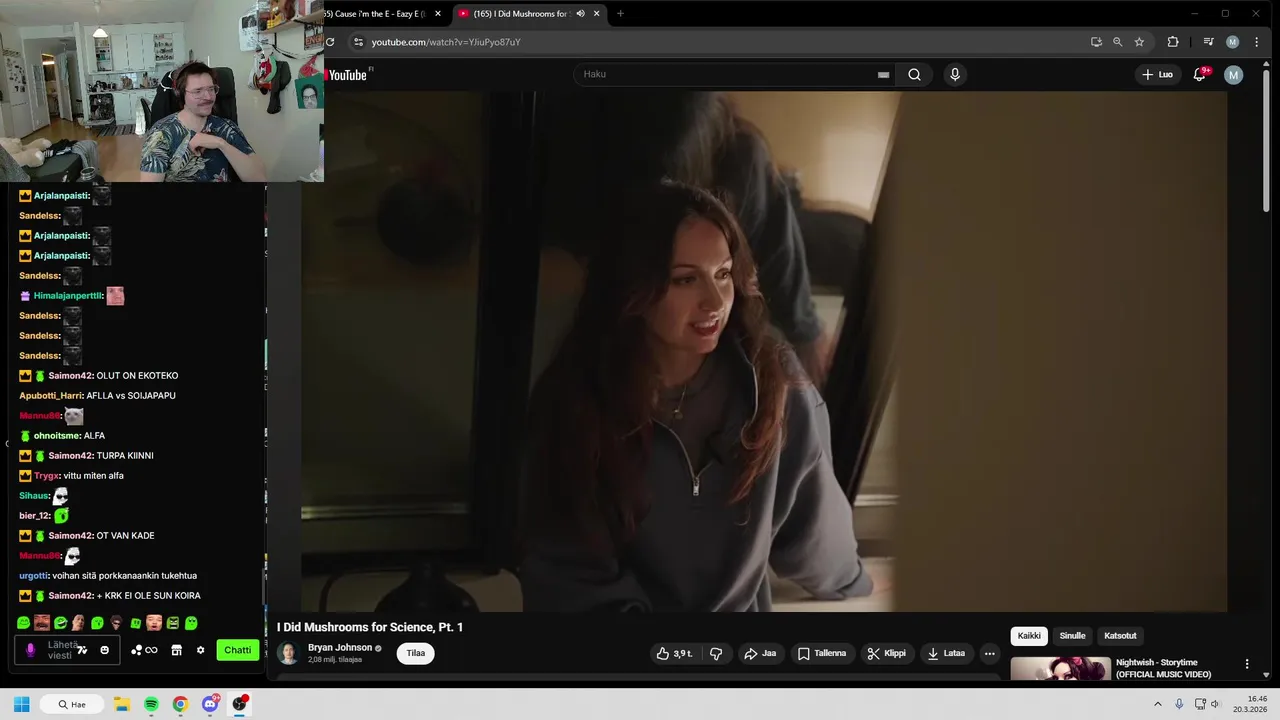Viewport: 1280px width, 720px height.
Task: Click the green Chatti send button
Action: pos(238,650)
